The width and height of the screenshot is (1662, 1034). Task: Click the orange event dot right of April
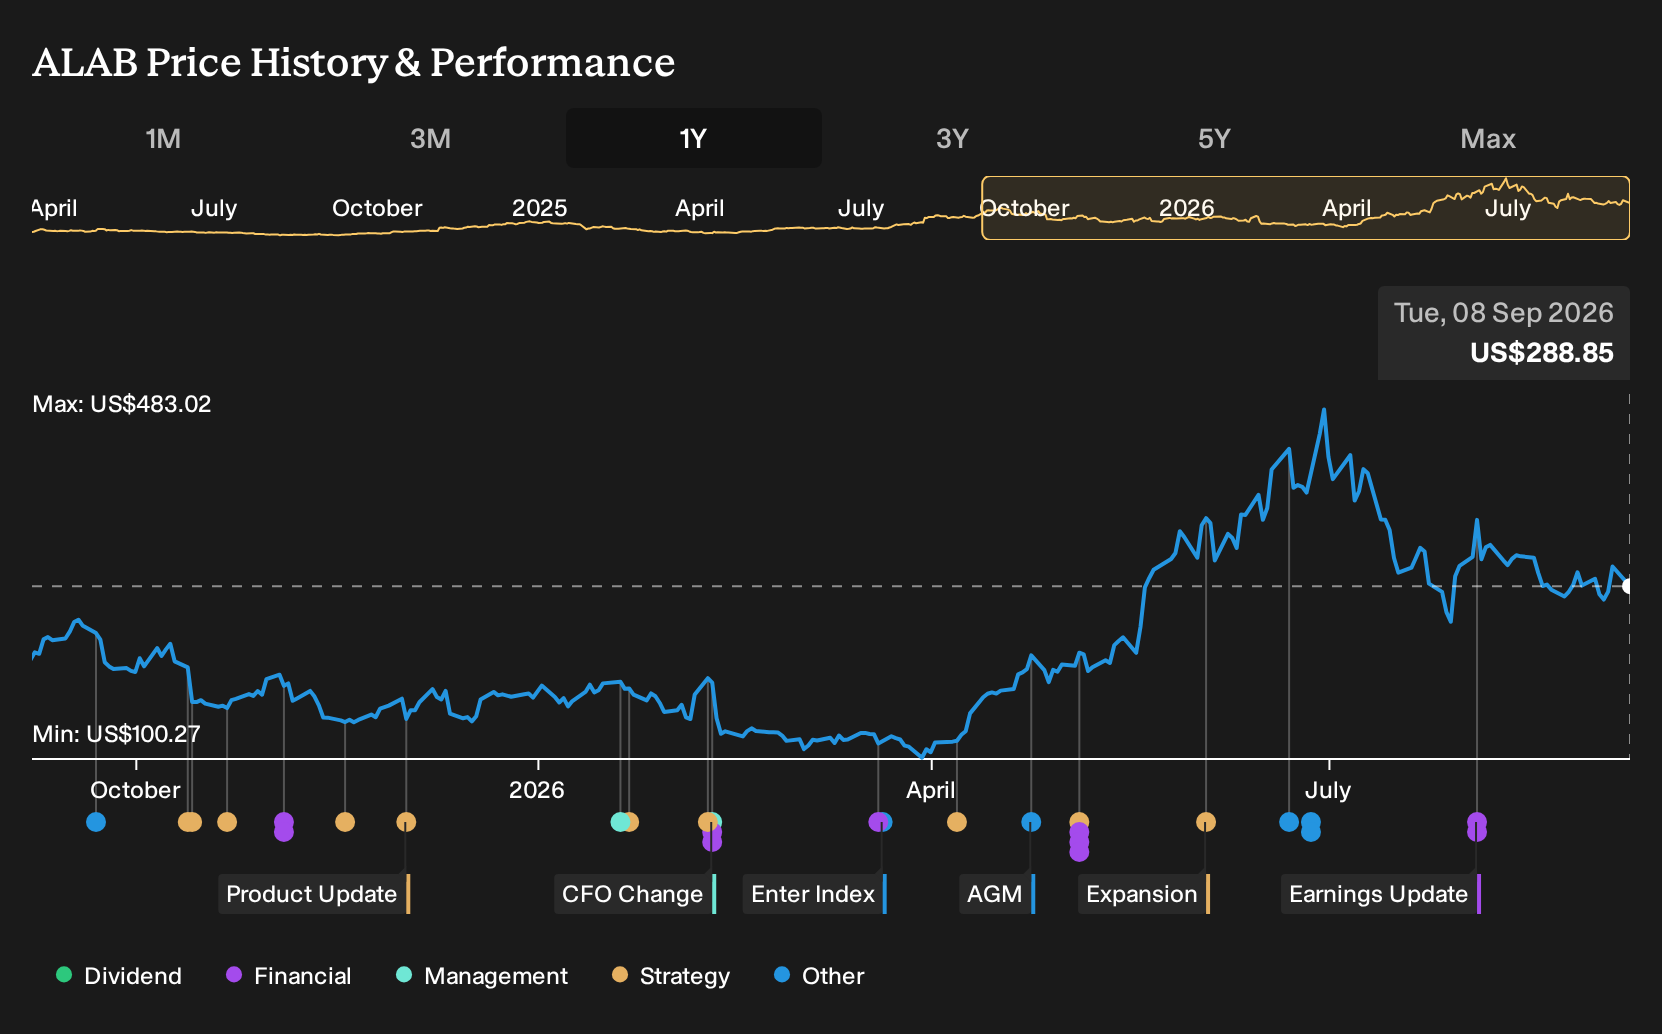[957, 822]
